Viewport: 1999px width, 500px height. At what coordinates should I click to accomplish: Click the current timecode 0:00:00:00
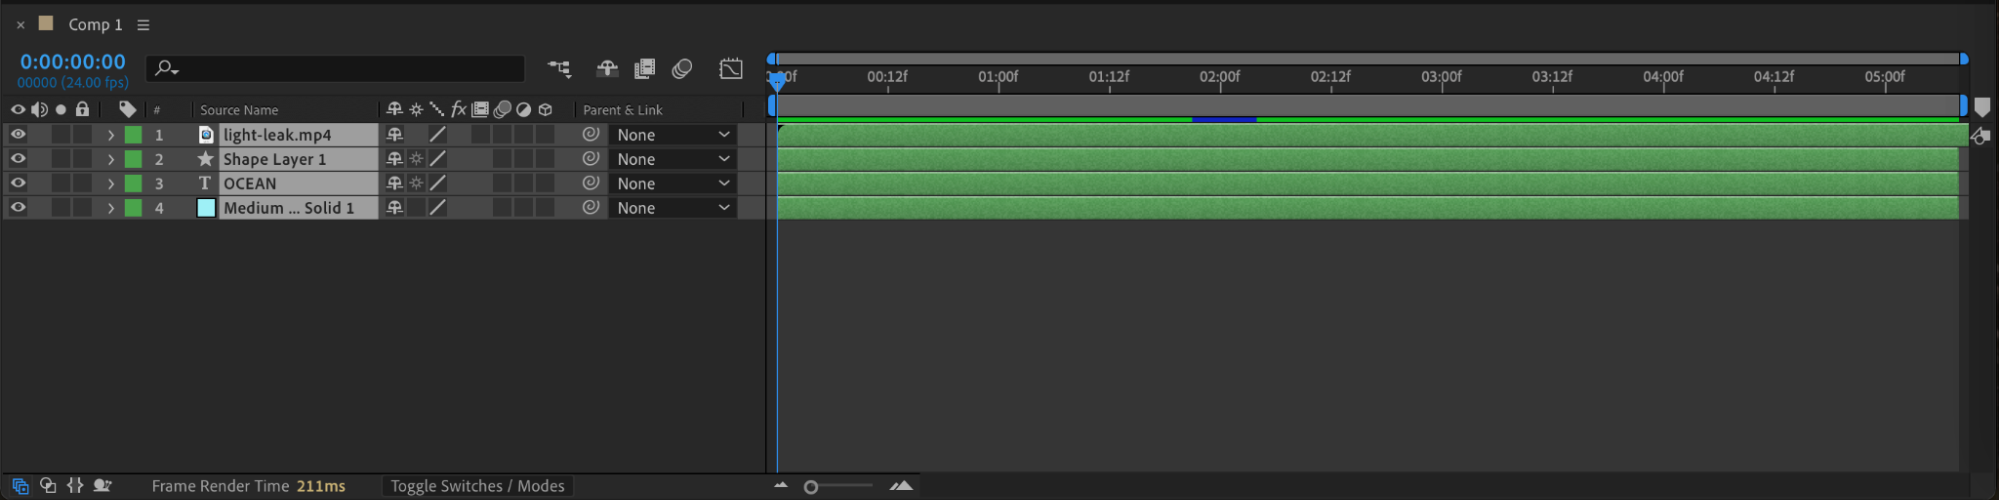pos(73,62)
